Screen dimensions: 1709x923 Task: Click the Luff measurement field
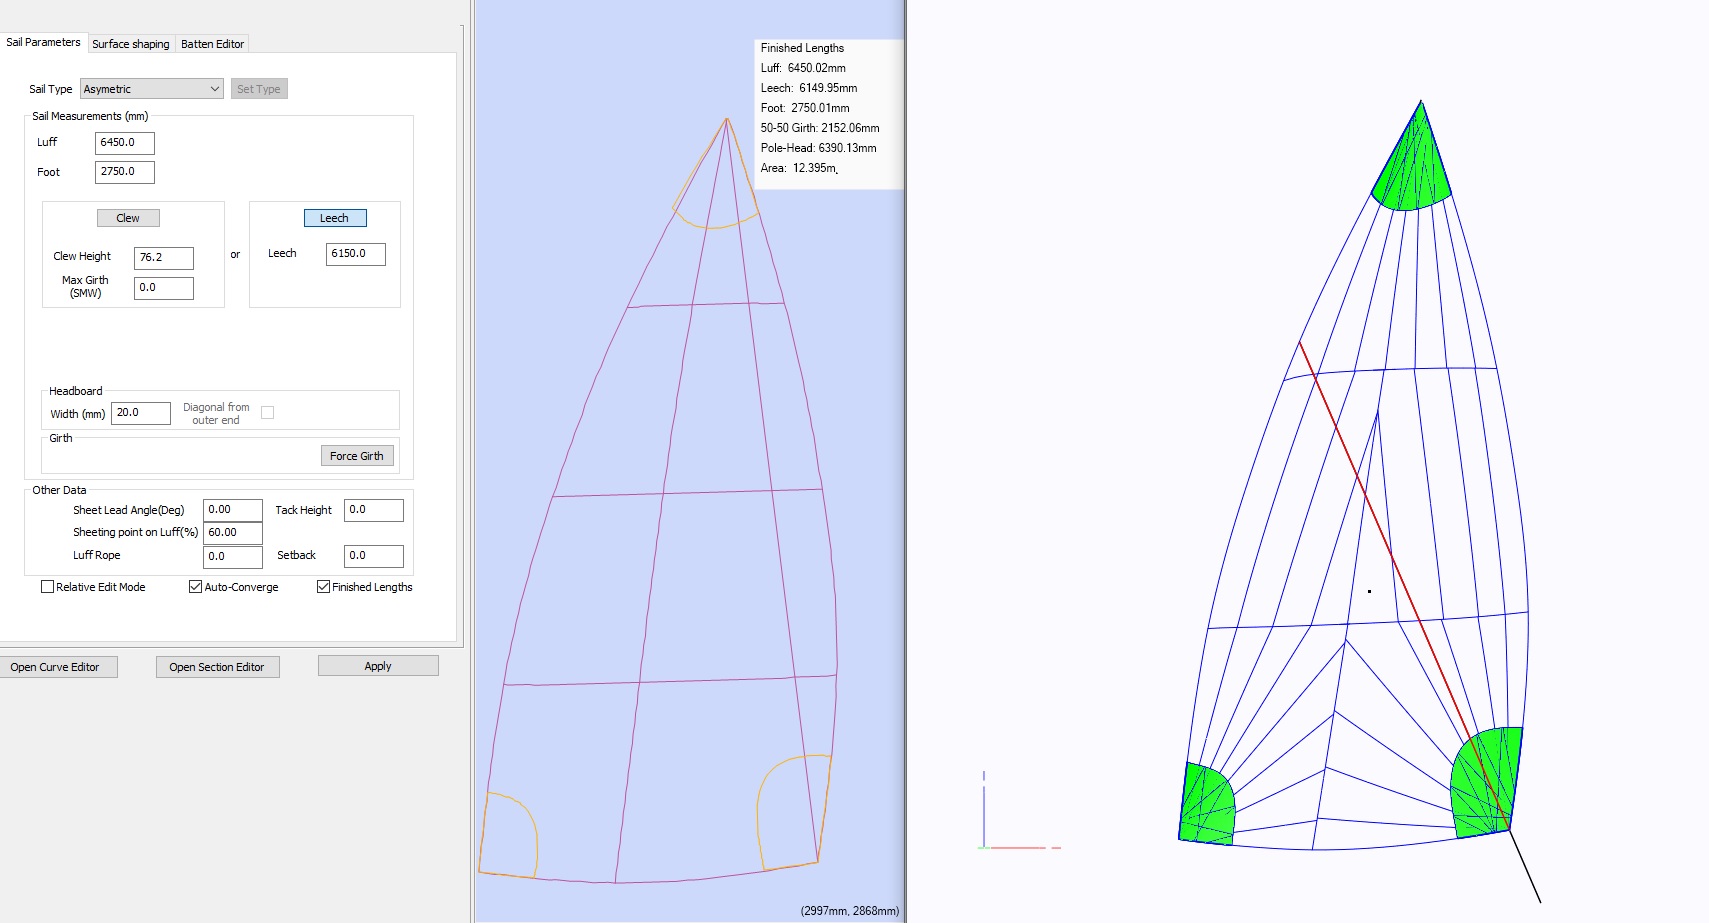click(124, 143)
